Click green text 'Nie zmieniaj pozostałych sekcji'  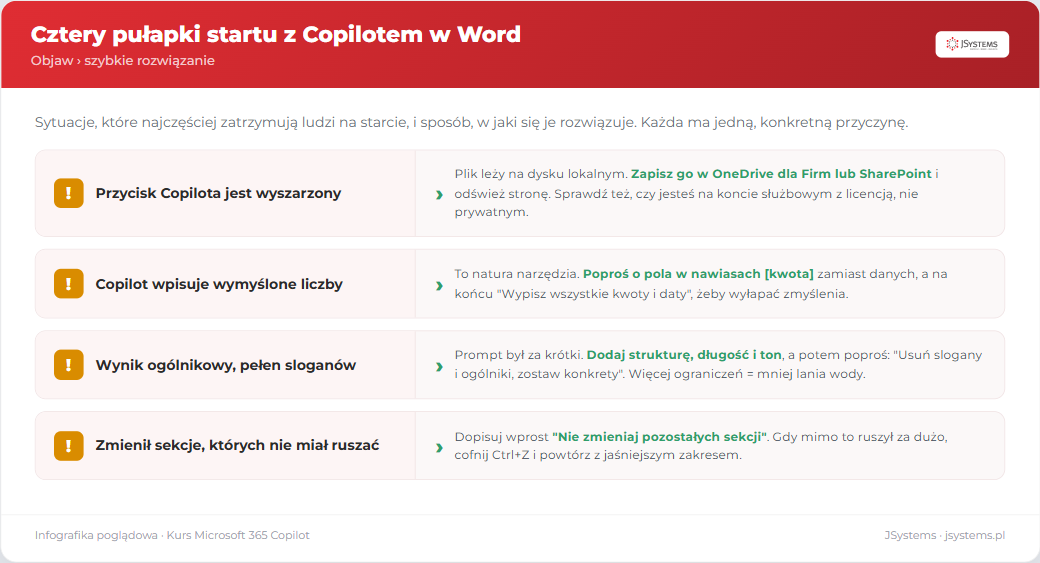point(659,436)
